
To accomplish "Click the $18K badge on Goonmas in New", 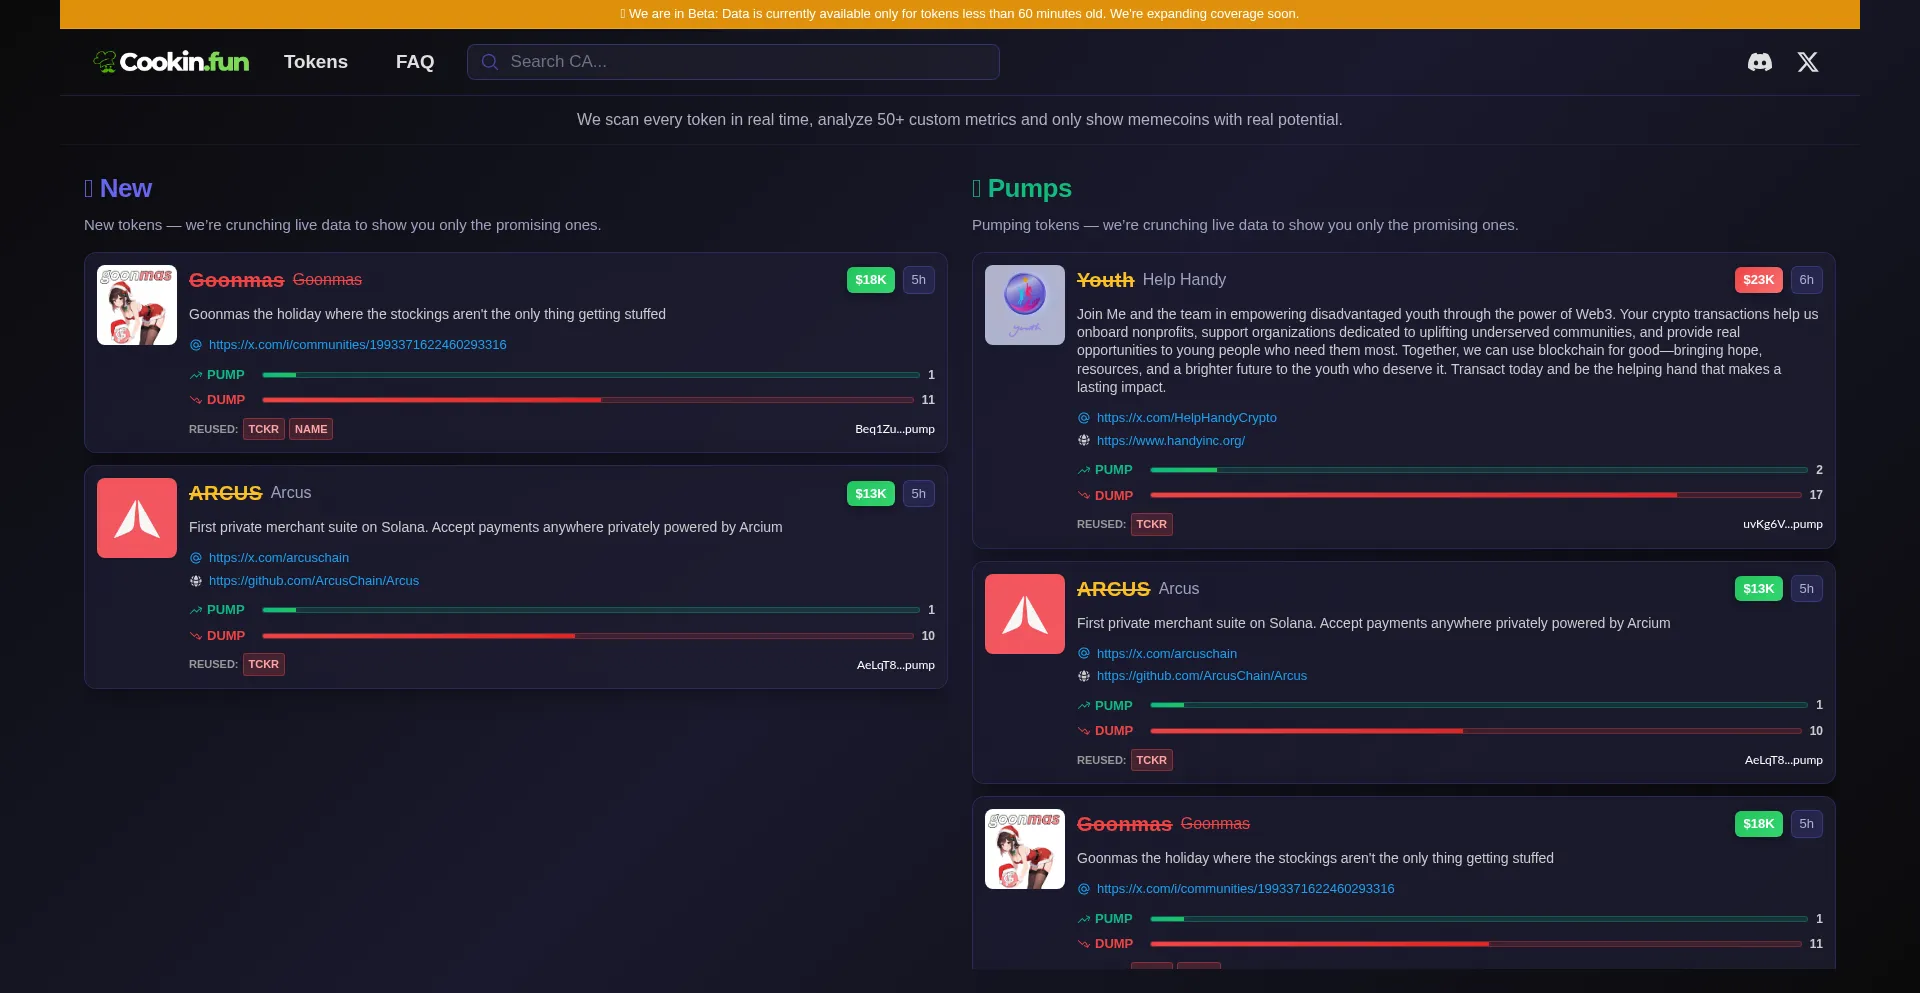I will pyautogui.click(x=870, y=280).
